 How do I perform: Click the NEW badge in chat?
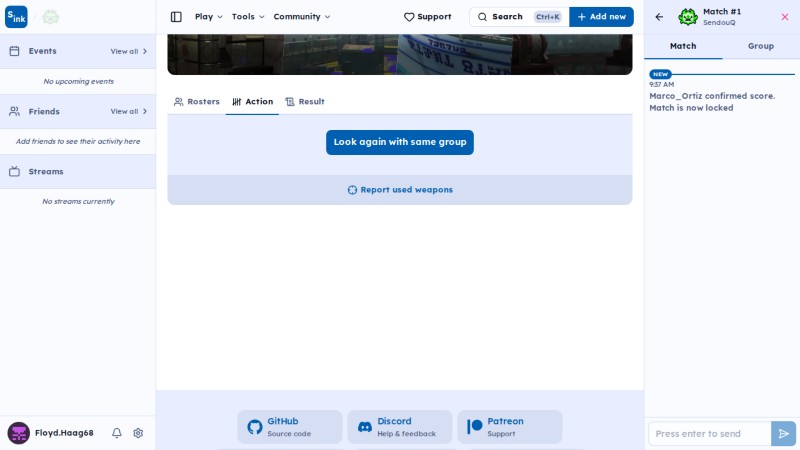pos(660,74)
